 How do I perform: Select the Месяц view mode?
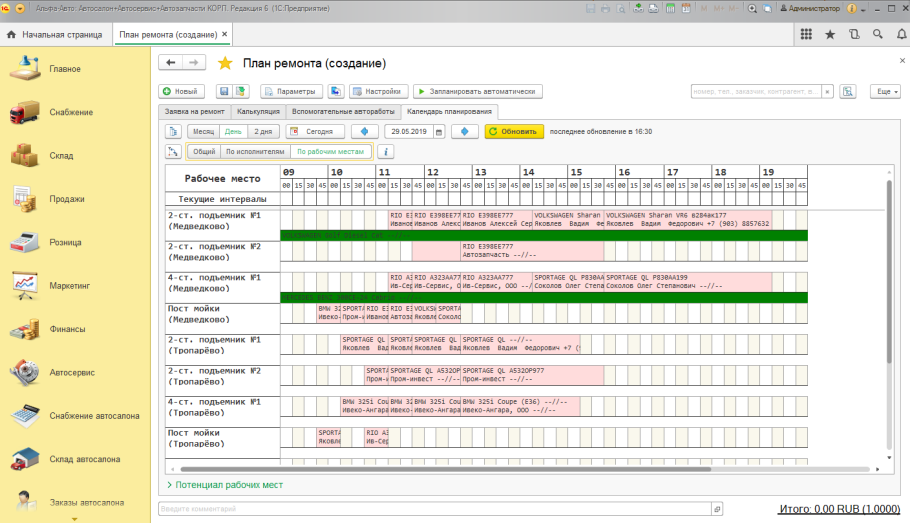click(x=203, y=131)
